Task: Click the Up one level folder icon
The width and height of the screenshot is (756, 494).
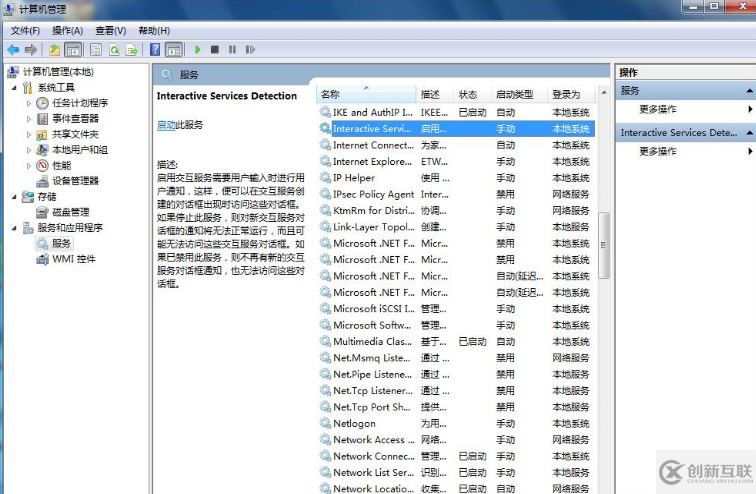Action: (54, 50)
